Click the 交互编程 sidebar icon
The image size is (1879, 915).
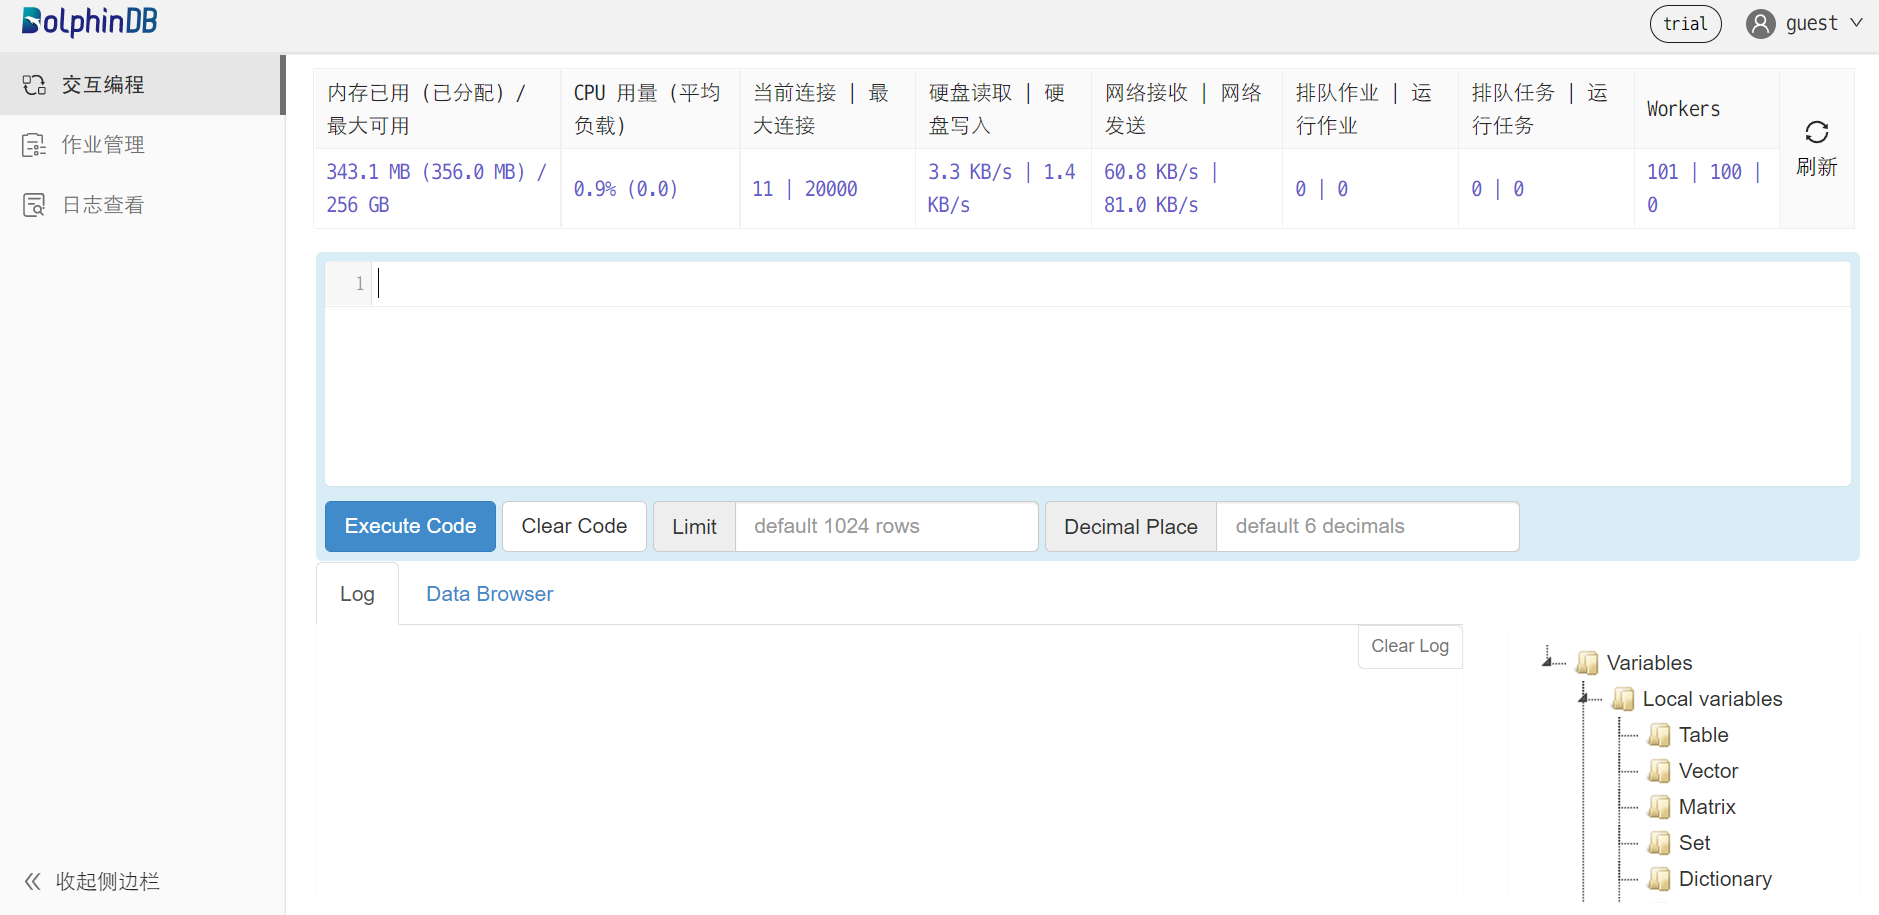(x=34, y=85)
